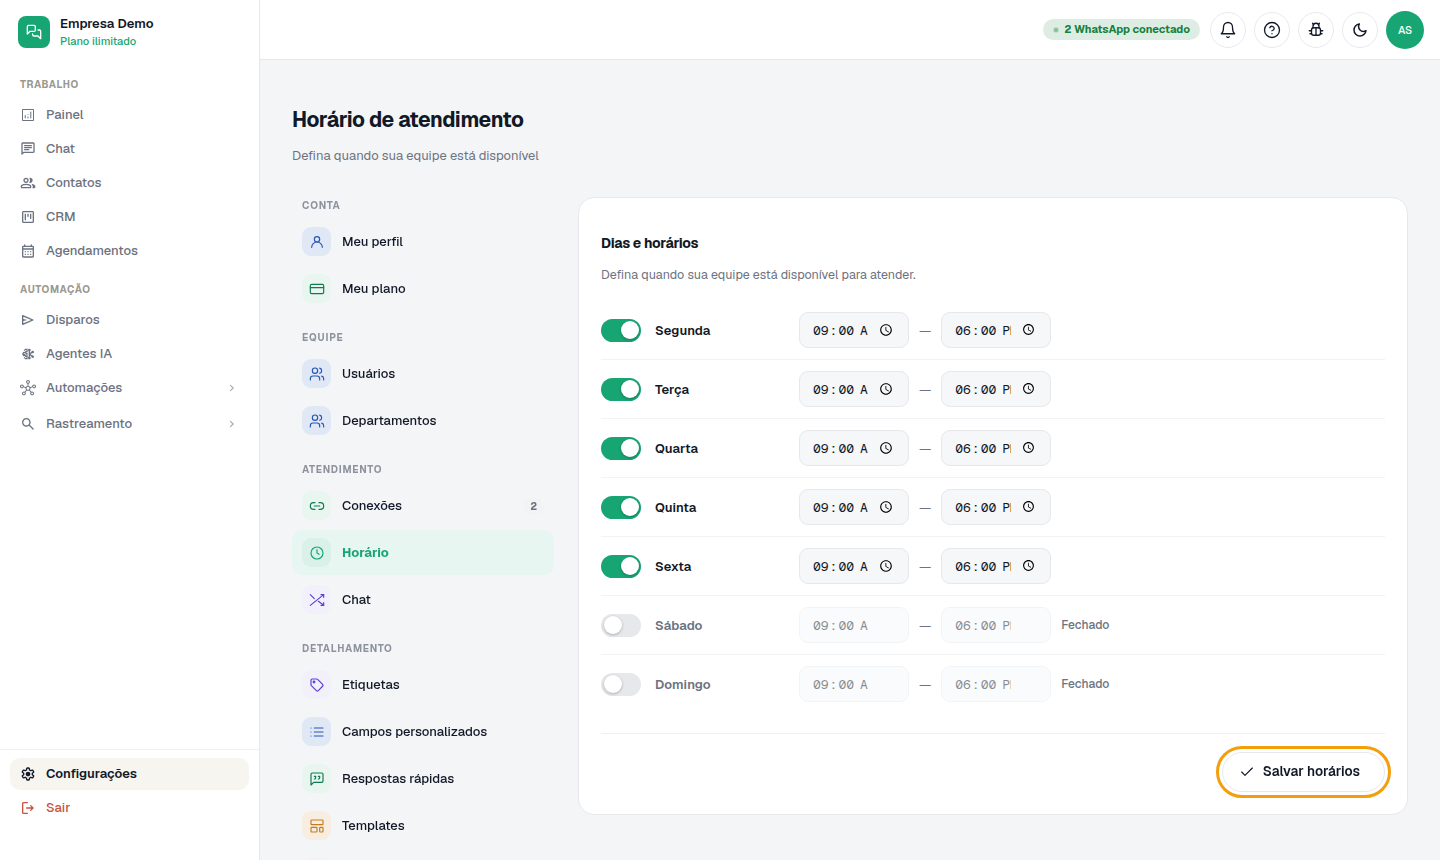
Task: Open the clock picker for Terça start time
Action: coord(886,389)
